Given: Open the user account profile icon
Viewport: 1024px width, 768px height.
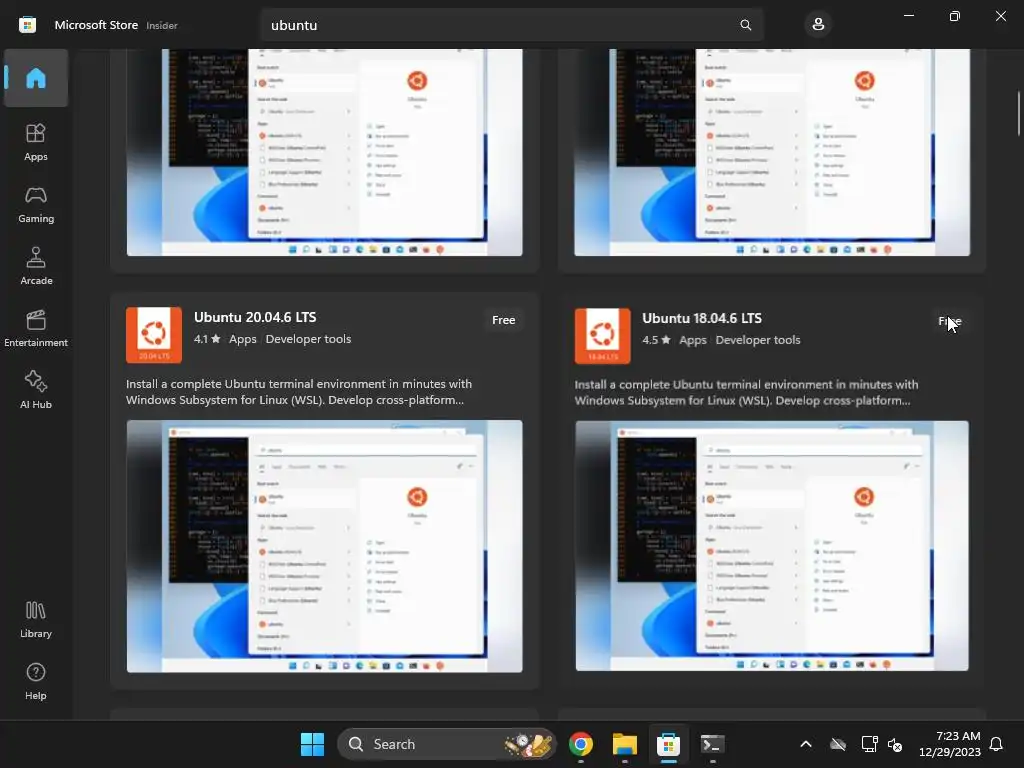Looking at the screenshot, I should 818,25.
